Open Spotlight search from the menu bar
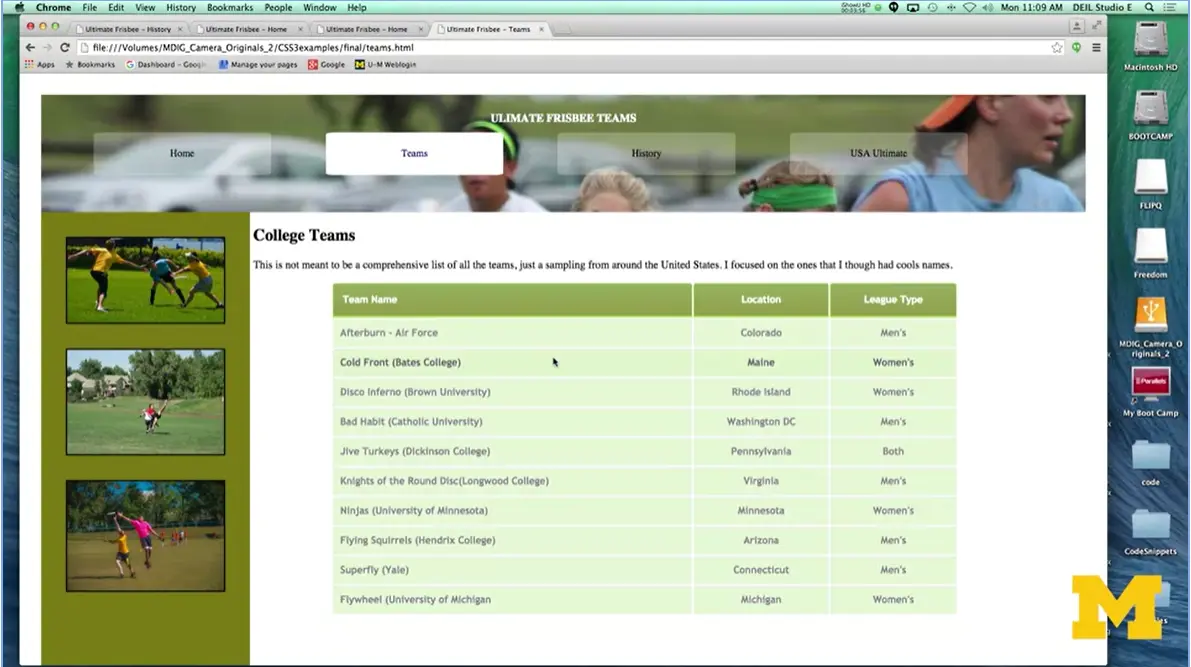 coord(1147,7)
